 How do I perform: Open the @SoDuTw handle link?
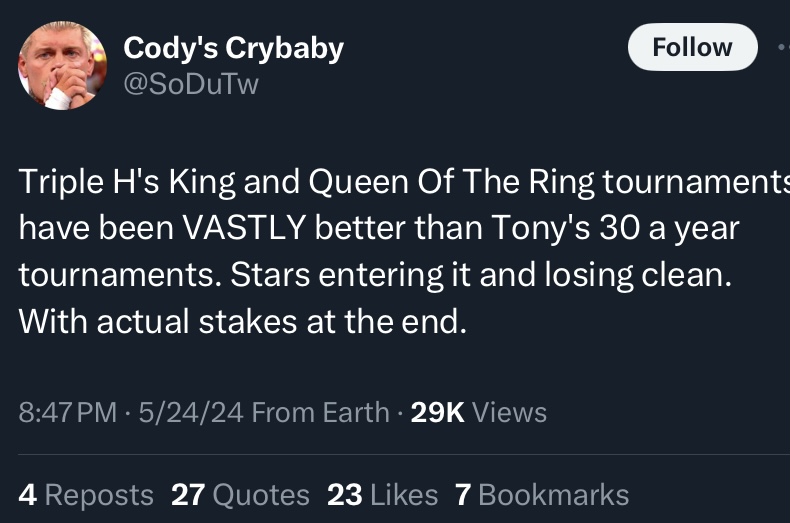(x=191, y=84)
